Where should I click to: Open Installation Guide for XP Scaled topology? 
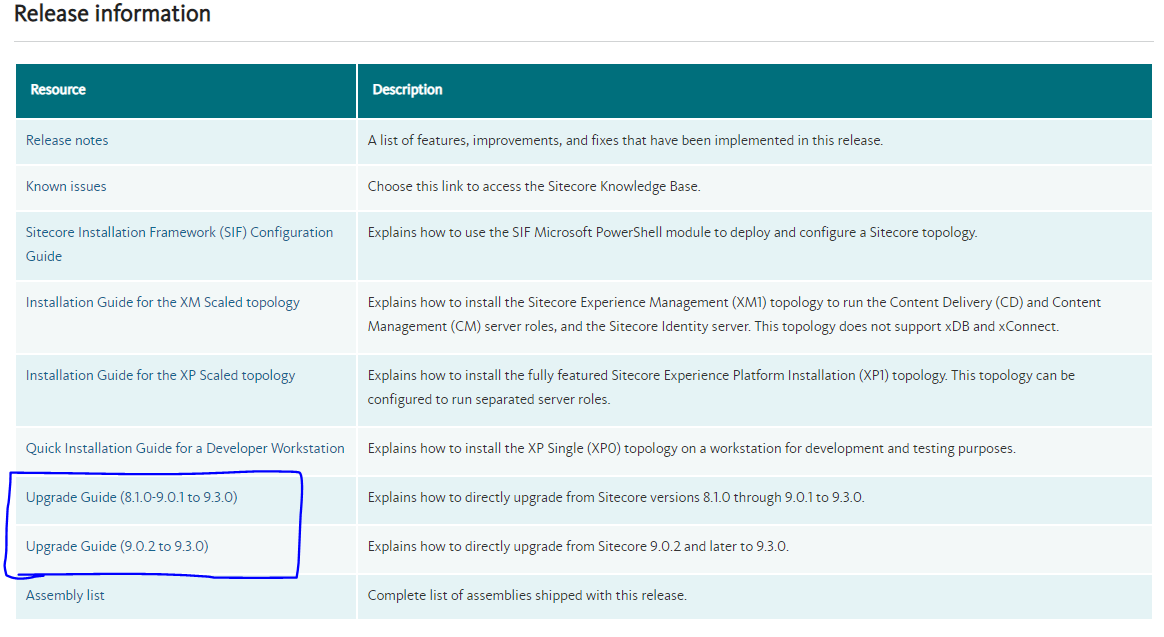(x=160, y=375)
